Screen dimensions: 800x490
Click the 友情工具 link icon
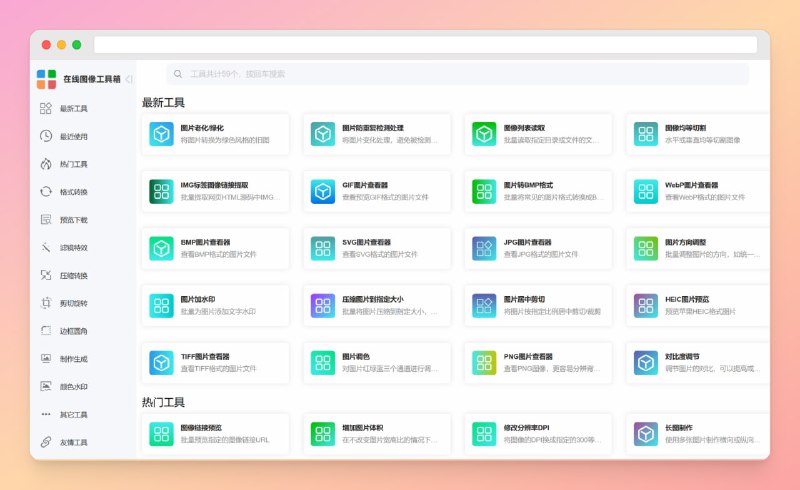pos(46,442)
